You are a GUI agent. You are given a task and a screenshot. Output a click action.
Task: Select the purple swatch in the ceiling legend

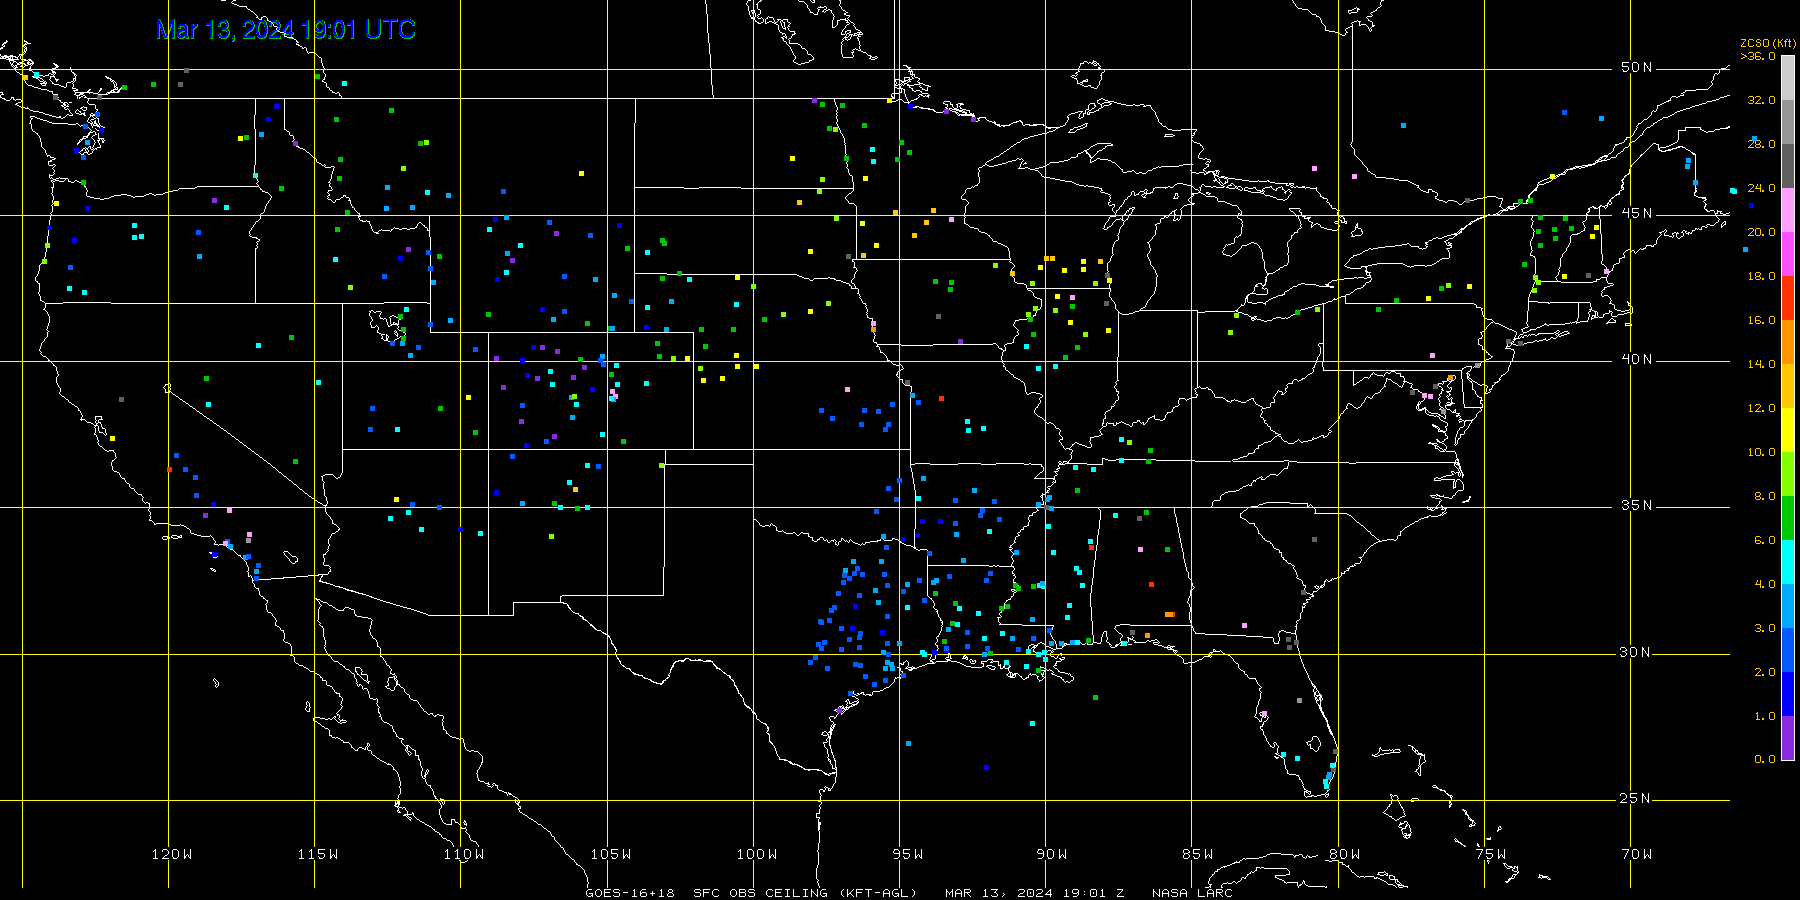[x=1788, y=738]
